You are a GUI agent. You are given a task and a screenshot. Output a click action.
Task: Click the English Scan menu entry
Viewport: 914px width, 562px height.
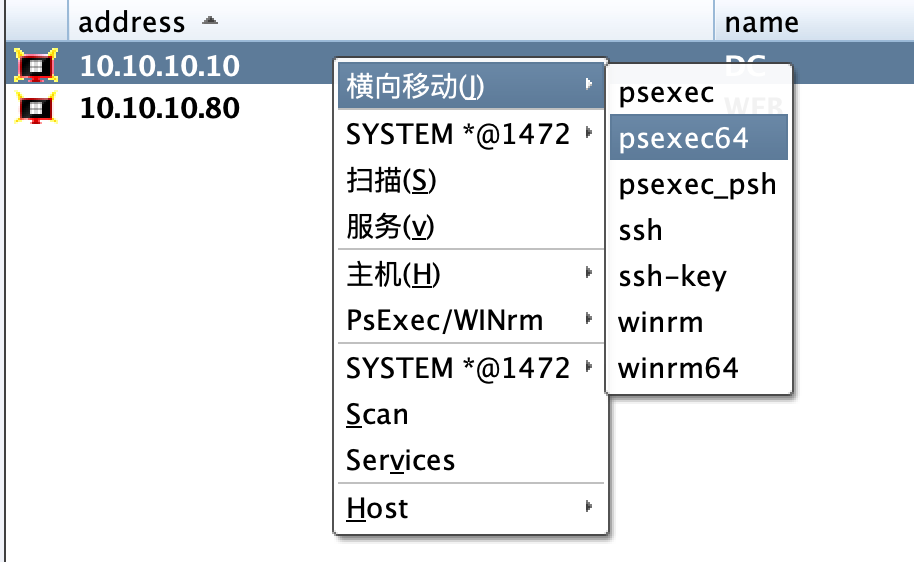(x=377, y=414)
